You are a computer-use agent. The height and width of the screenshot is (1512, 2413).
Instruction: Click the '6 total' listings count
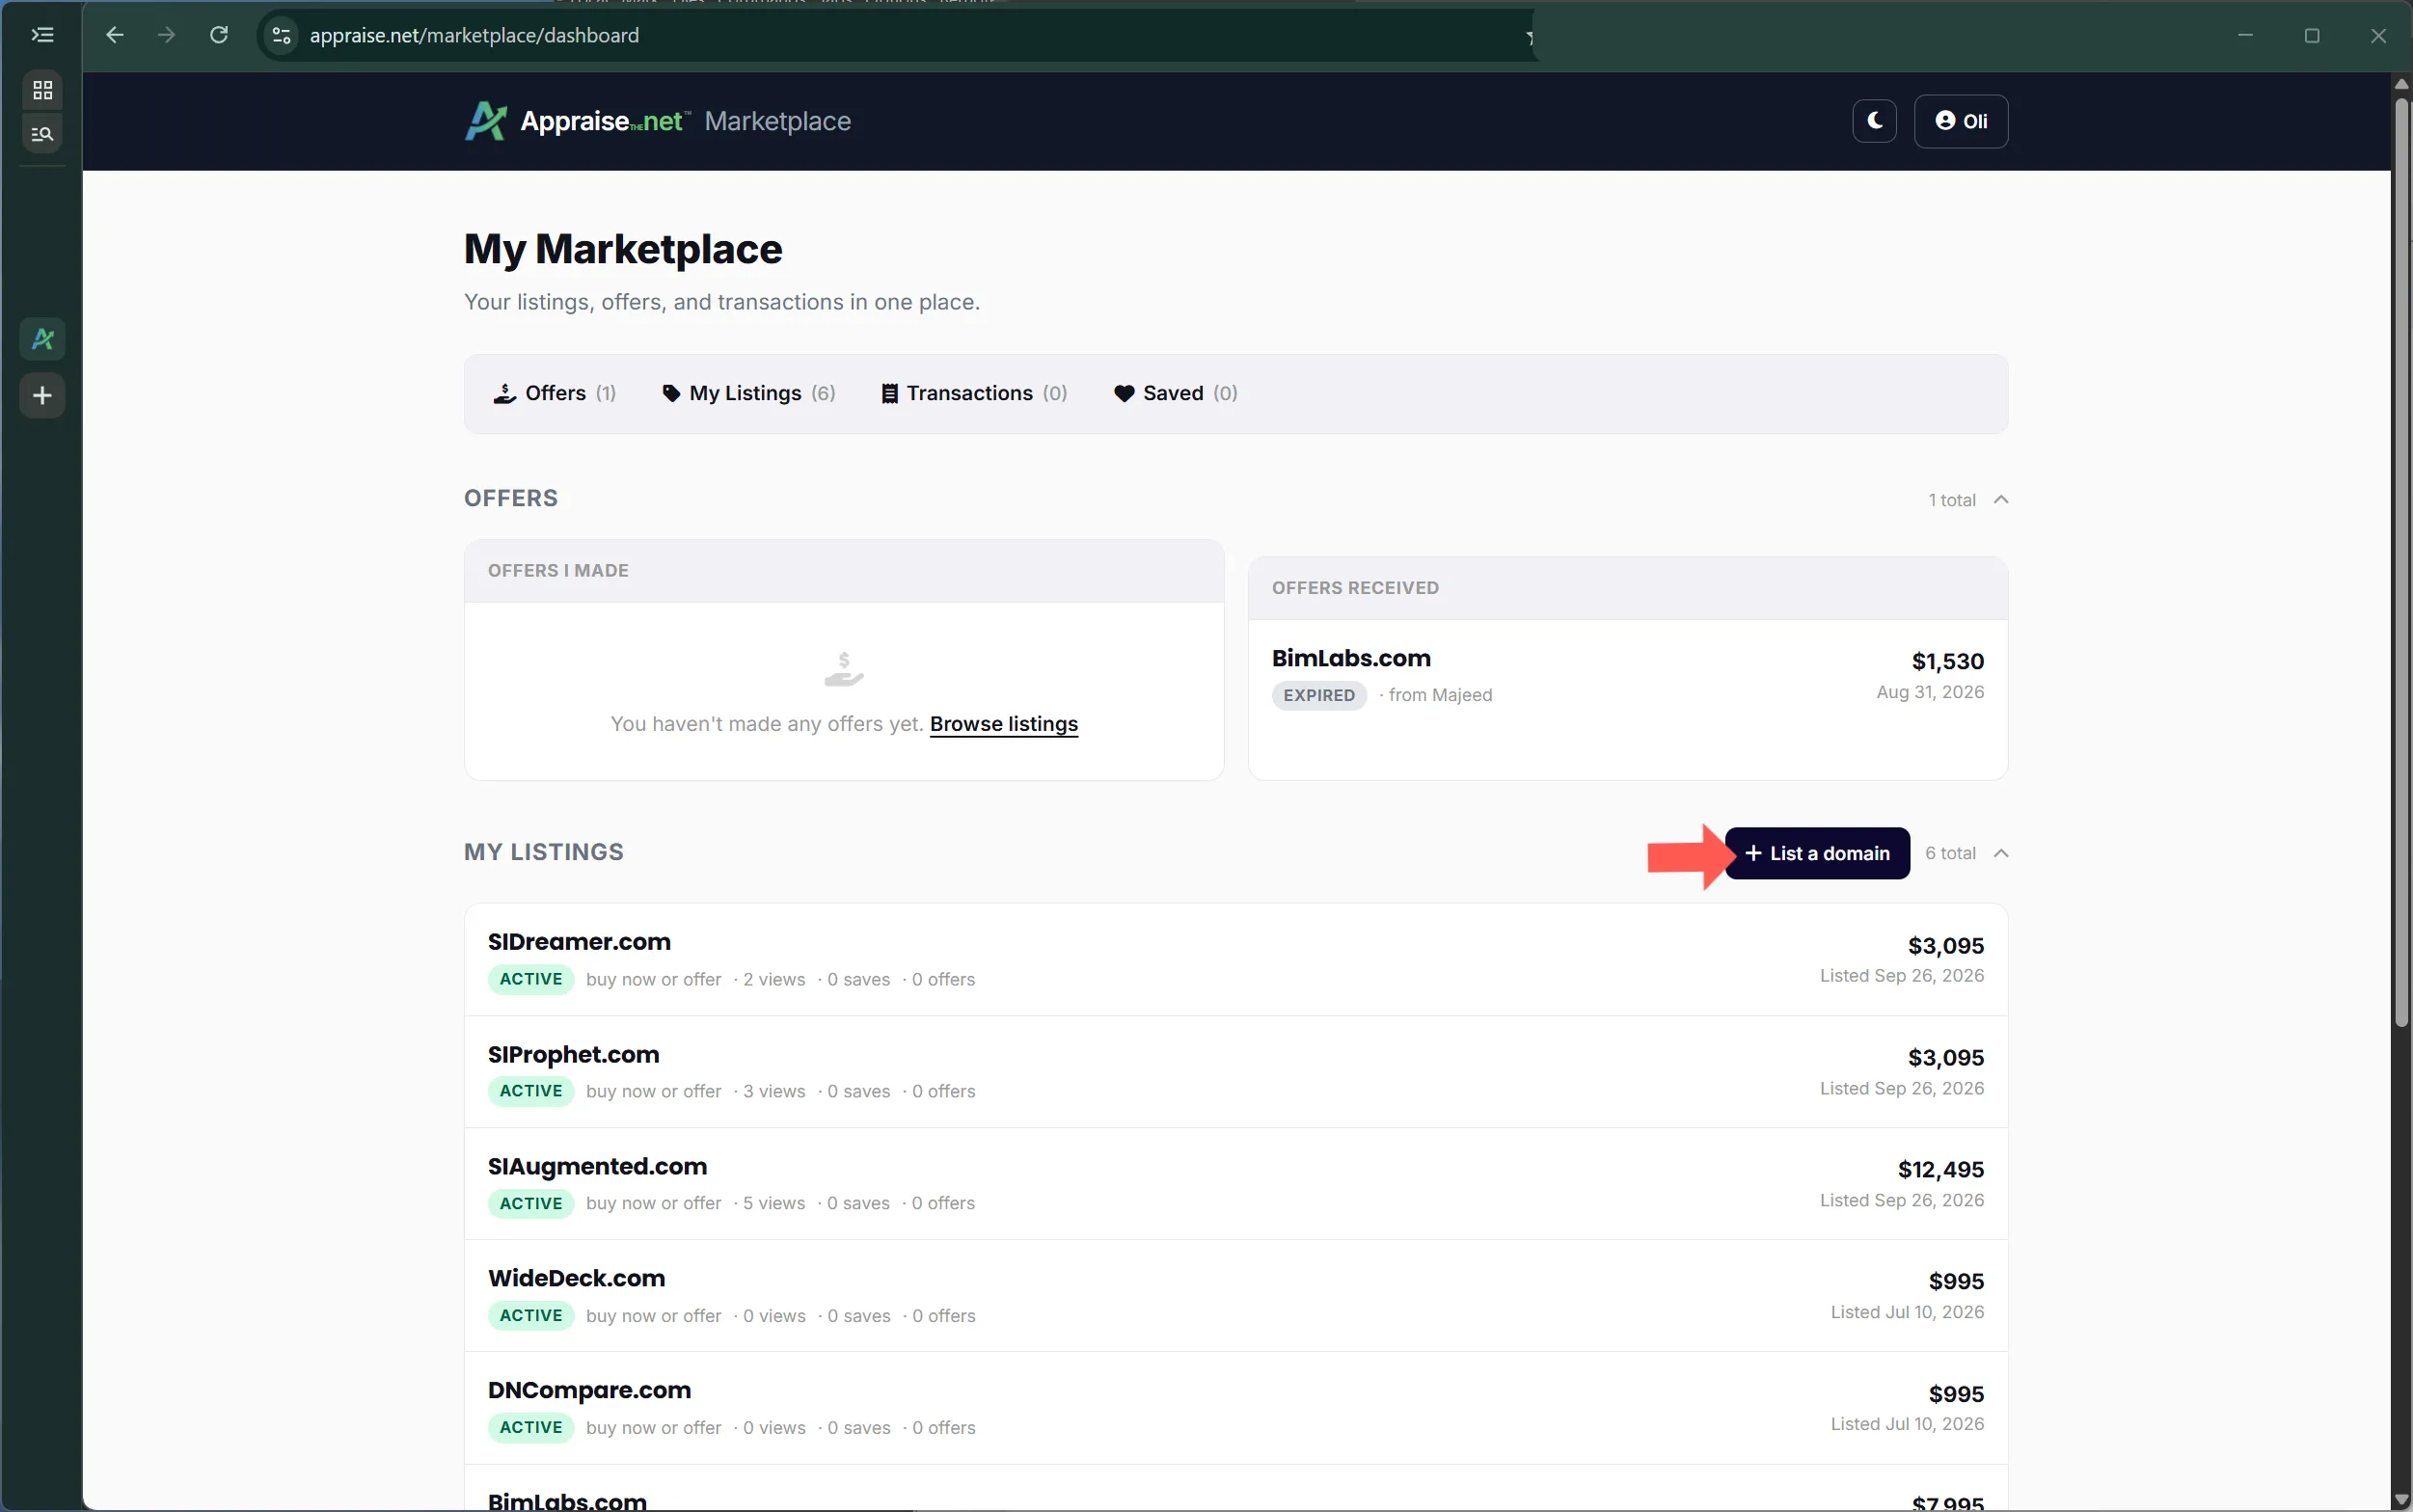pos(1950,853)
